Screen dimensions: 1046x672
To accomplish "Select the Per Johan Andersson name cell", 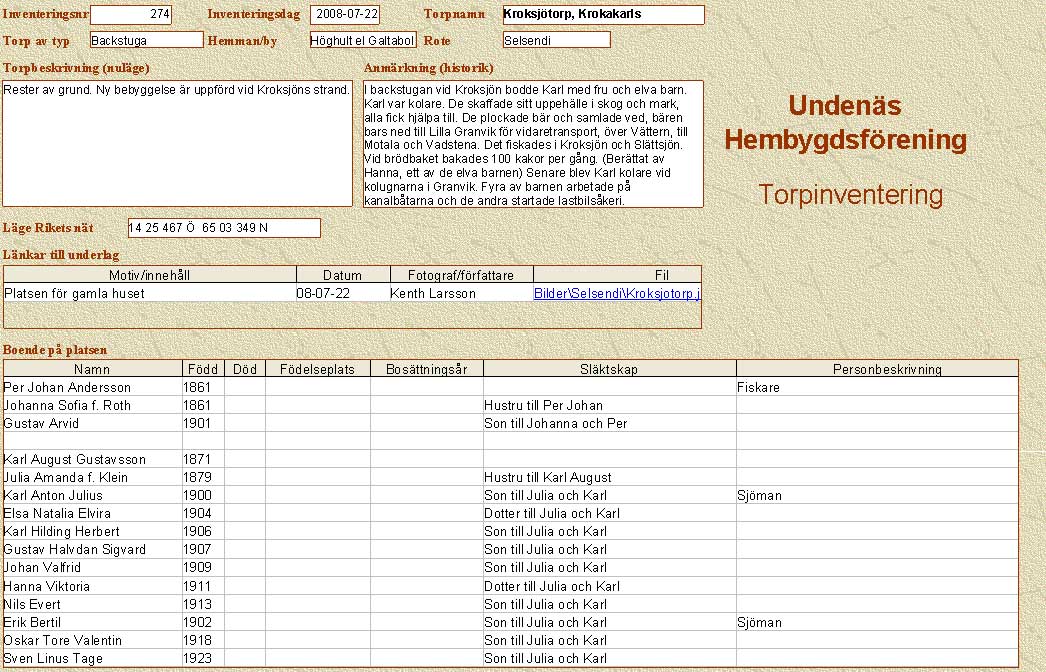I will pyautogui.click(x=68, y=387).
